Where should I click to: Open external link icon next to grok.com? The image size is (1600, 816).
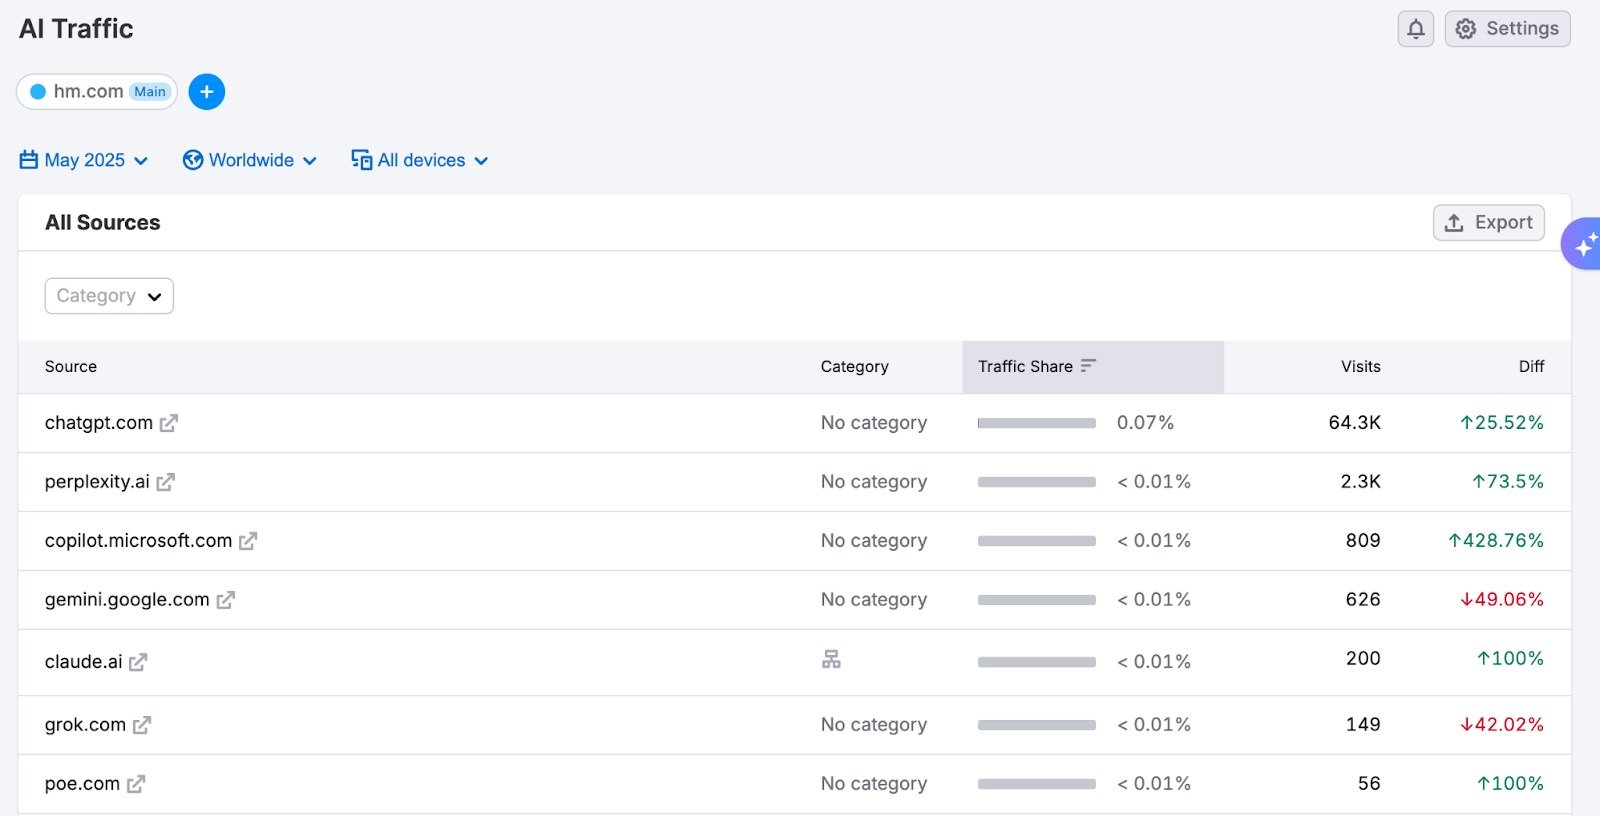coord(142,725)
